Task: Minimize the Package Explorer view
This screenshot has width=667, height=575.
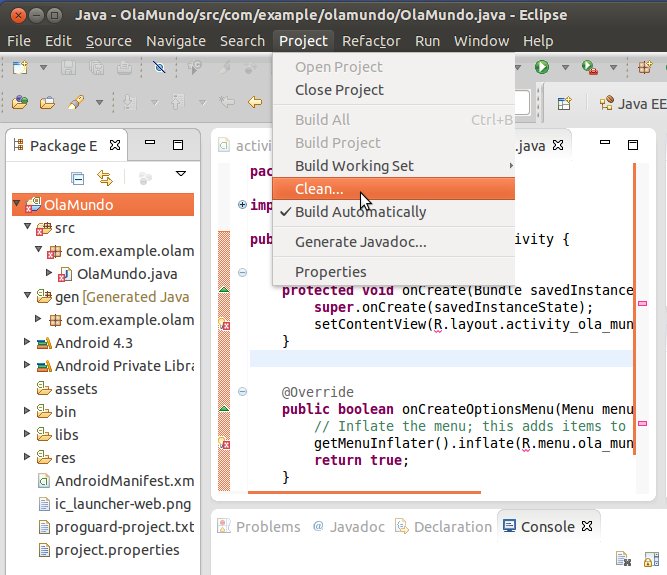Action: coord(150,142)
